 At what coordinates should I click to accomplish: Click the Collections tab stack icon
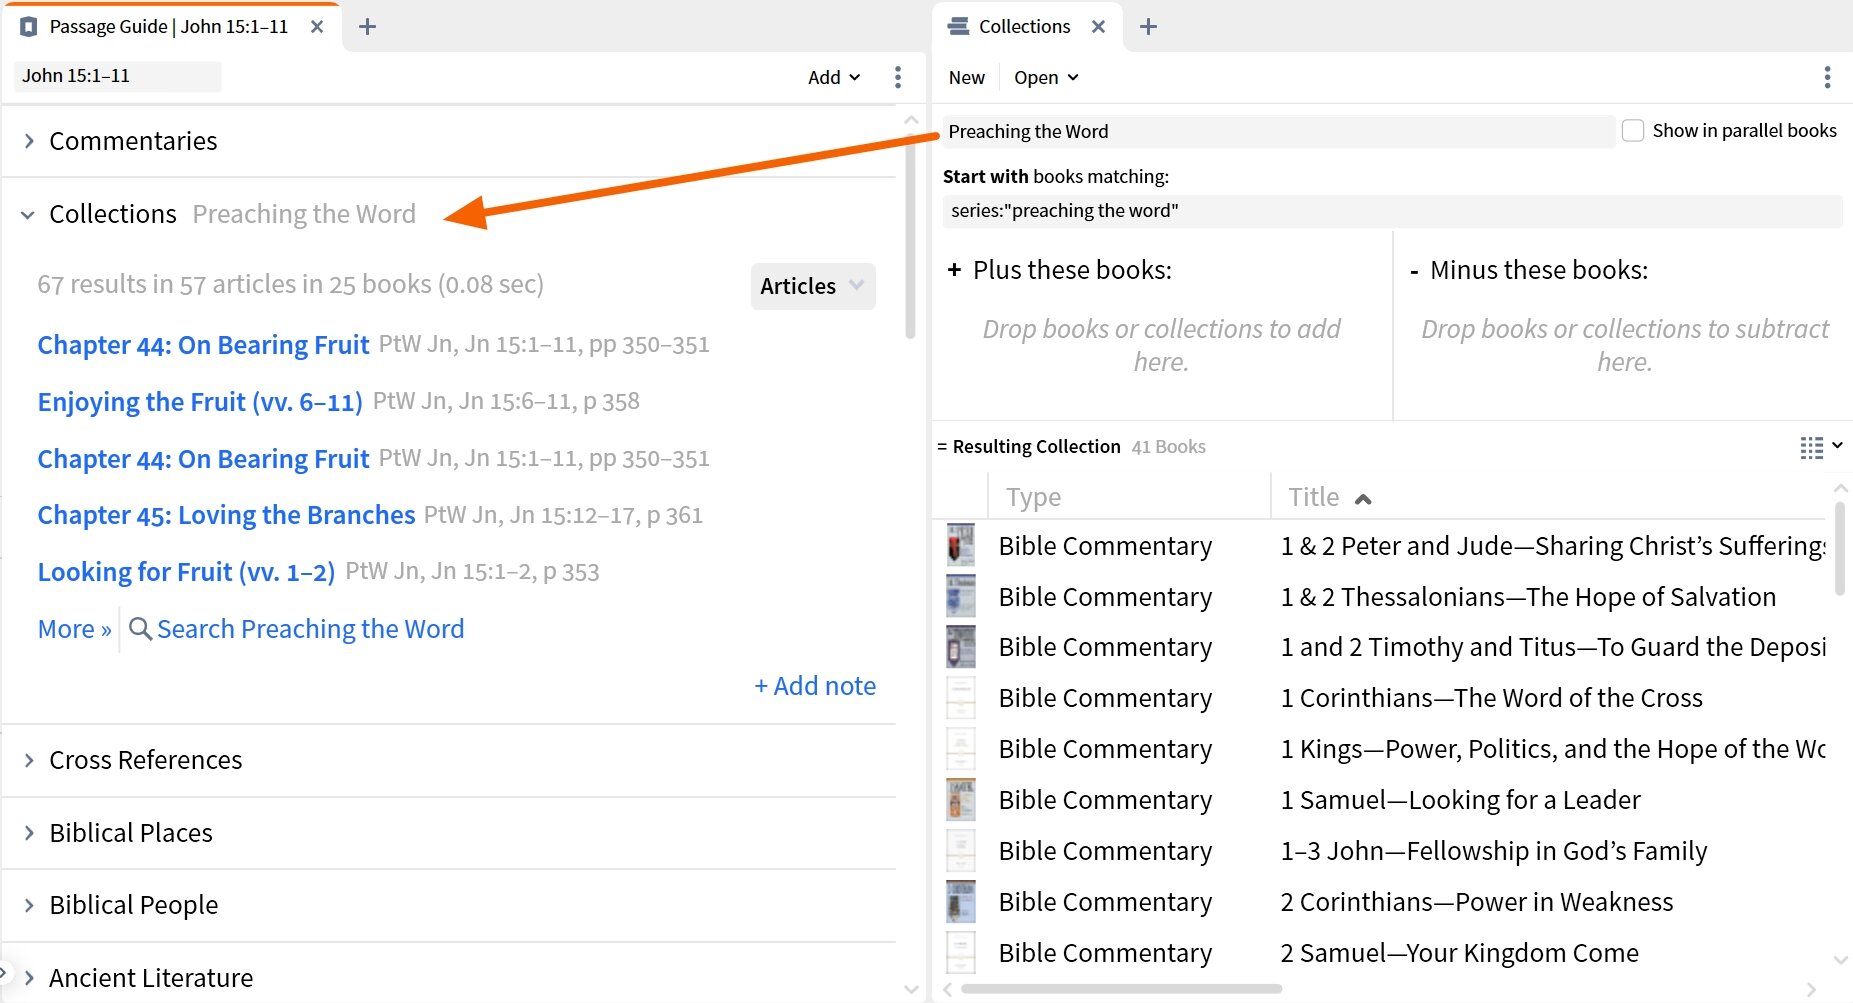pos(958,27)
